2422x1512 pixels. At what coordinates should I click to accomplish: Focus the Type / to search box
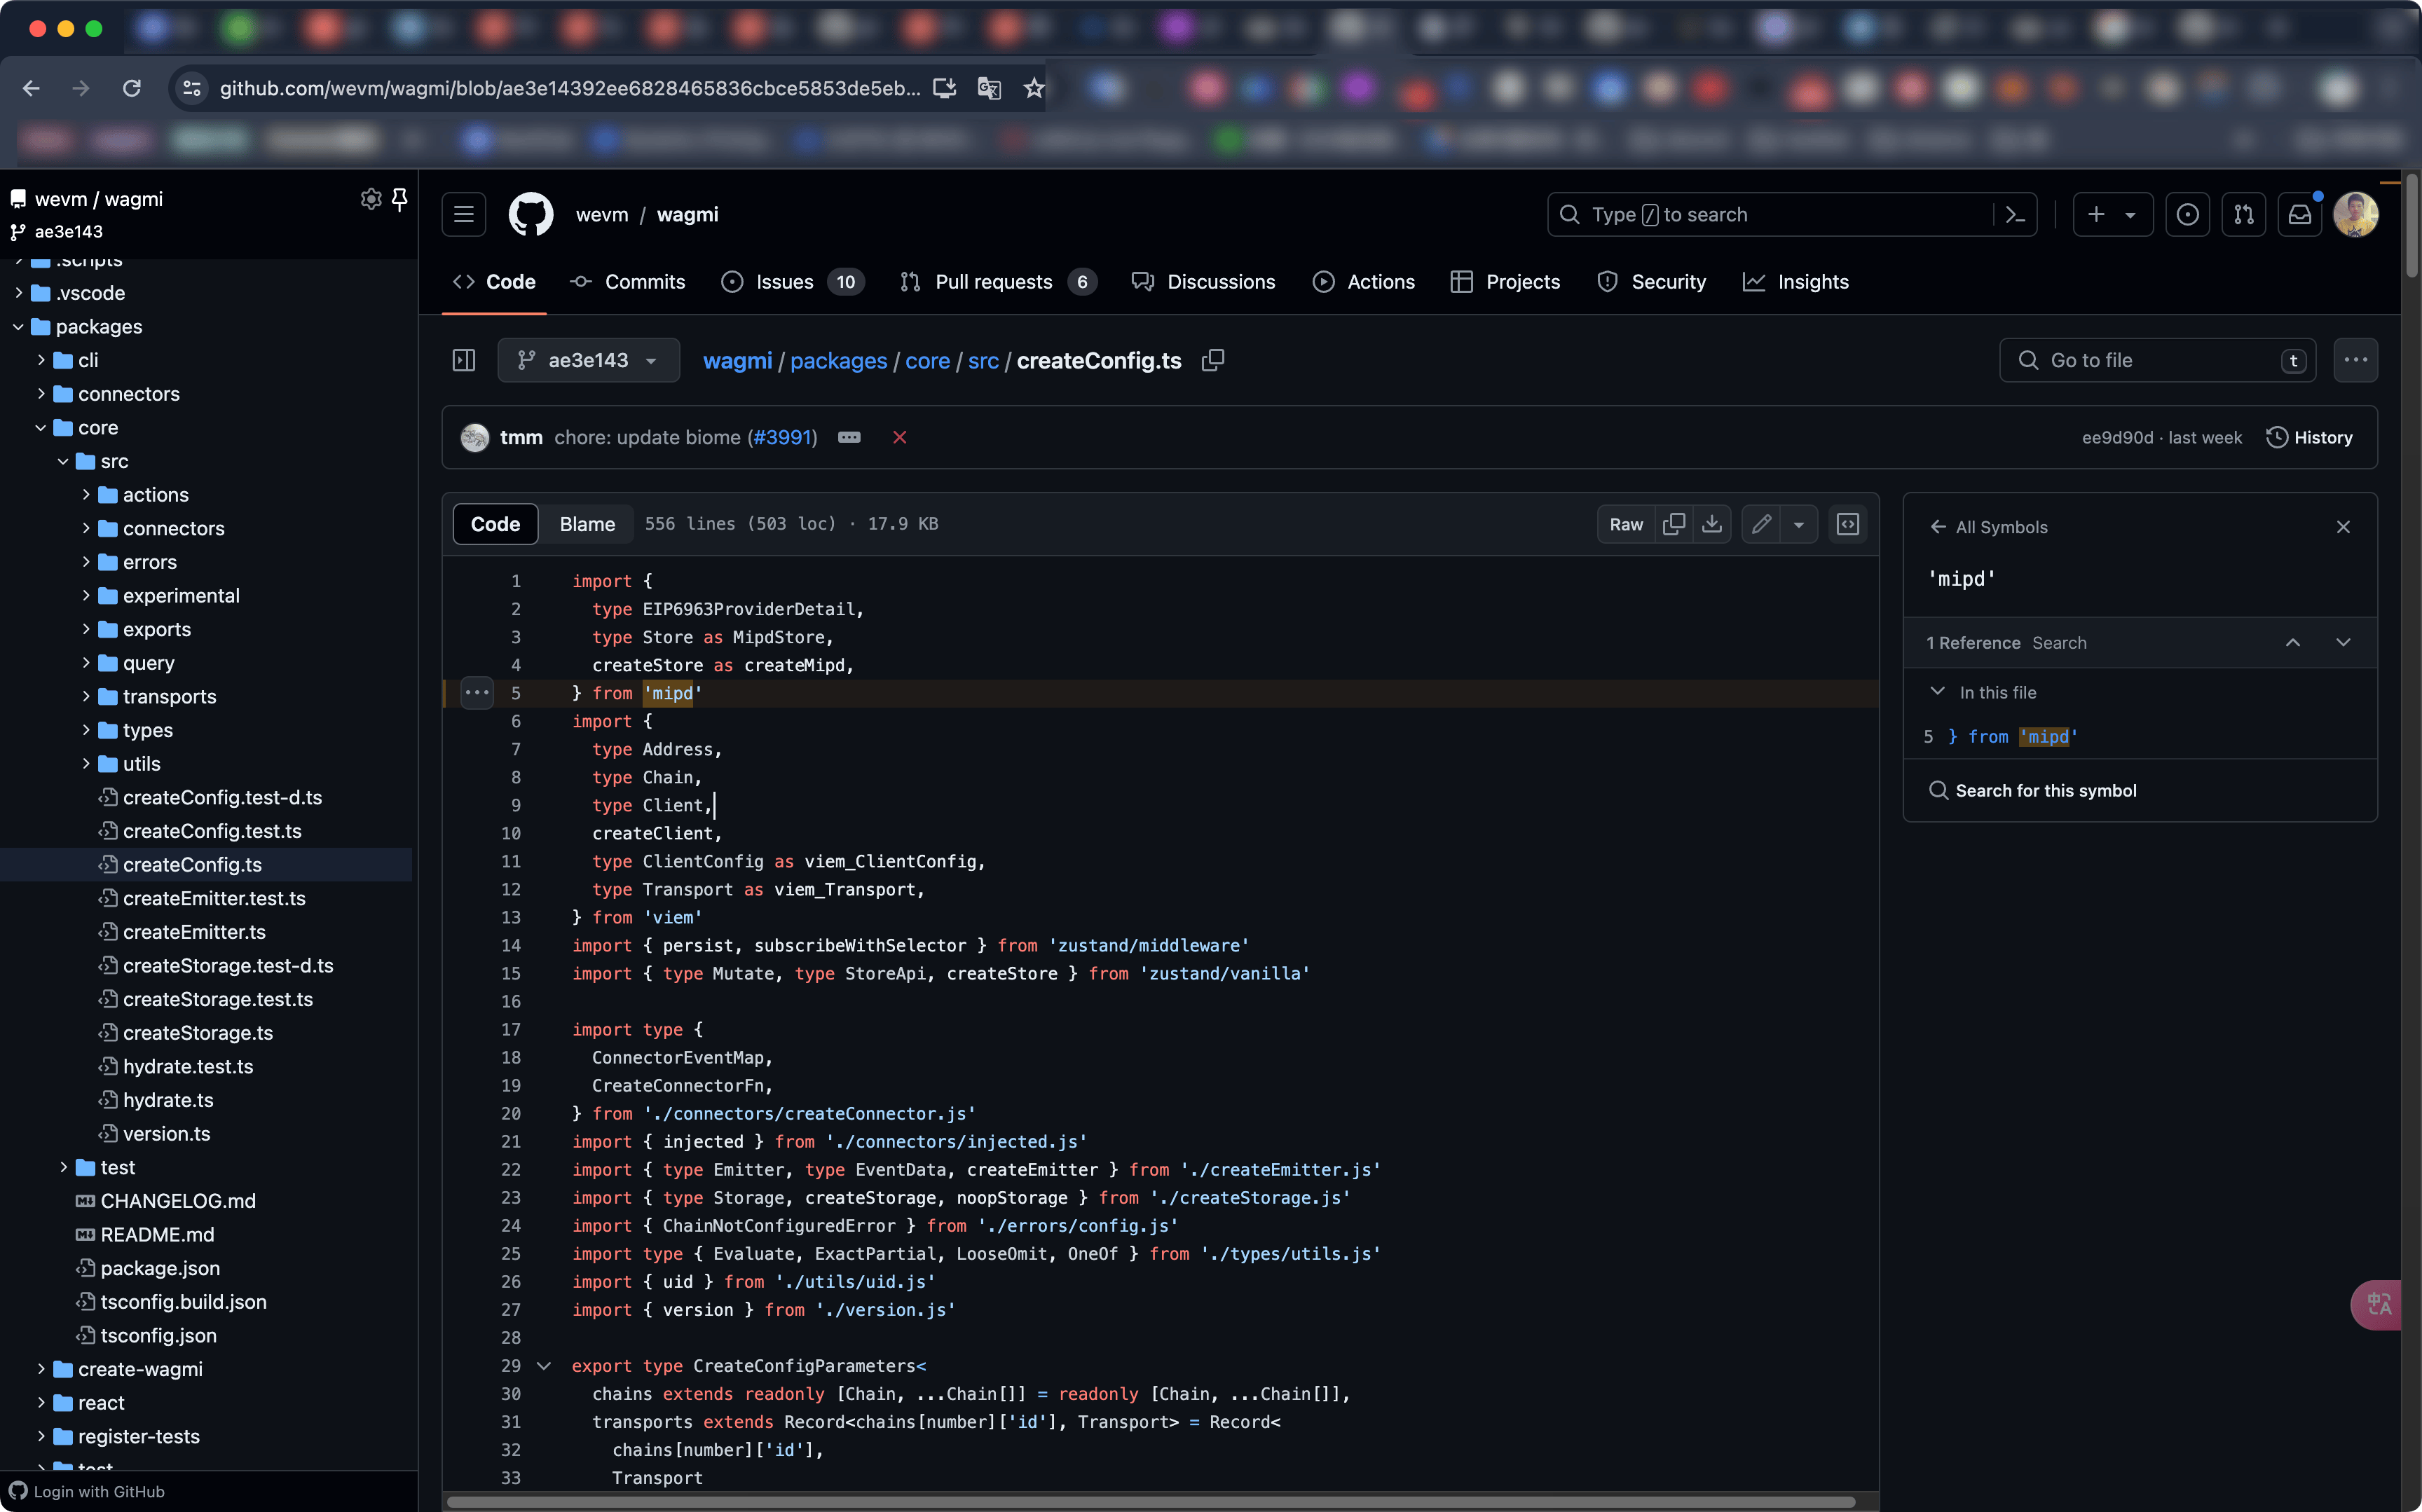[1770, 214]
